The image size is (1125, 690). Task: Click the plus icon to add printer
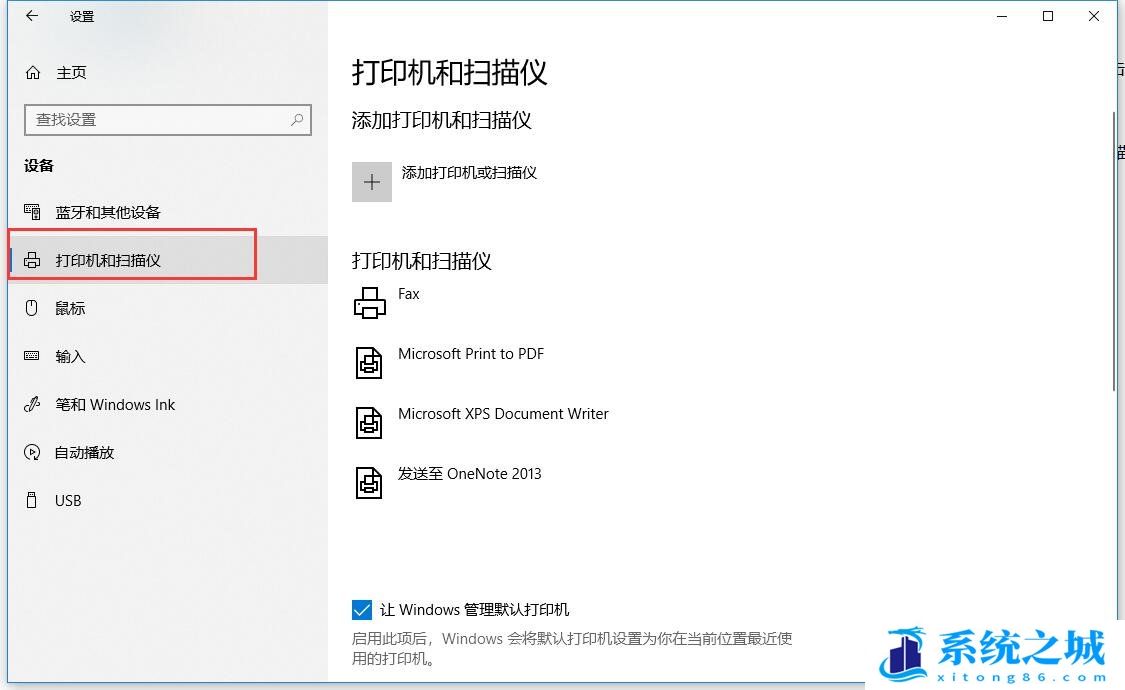[372, 182]
